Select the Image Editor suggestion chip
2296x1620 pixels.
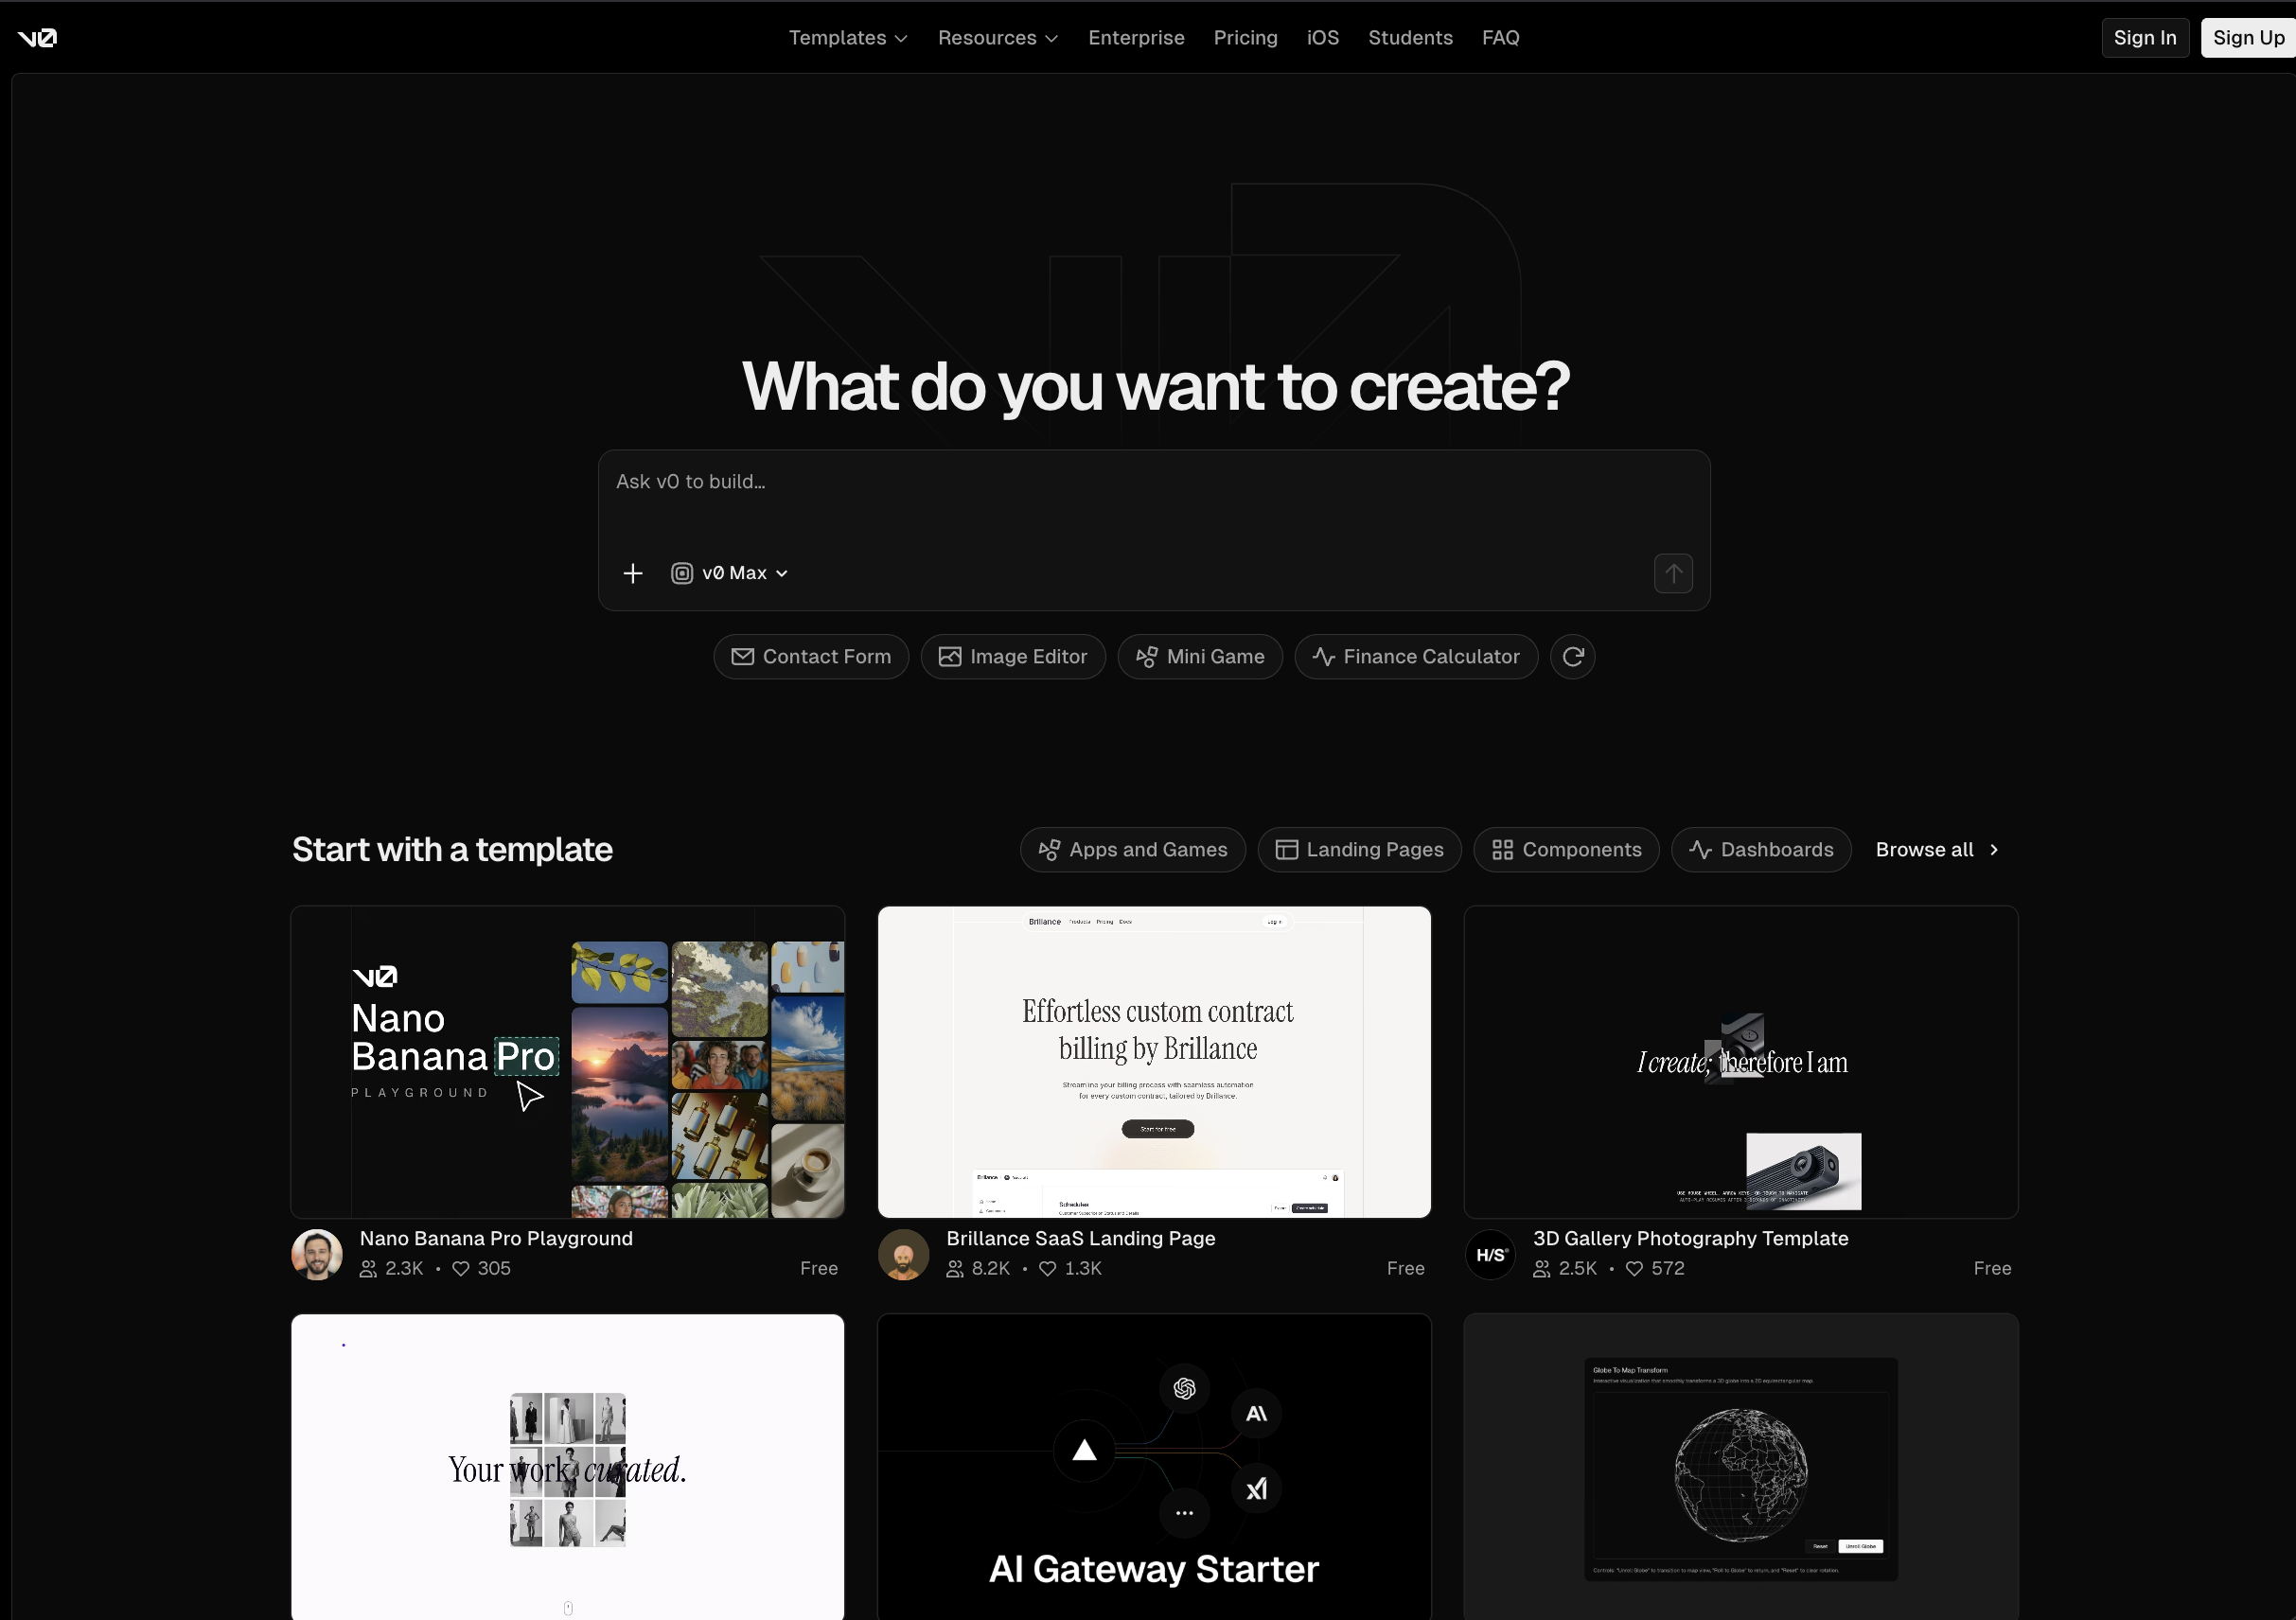(1013, 657)
